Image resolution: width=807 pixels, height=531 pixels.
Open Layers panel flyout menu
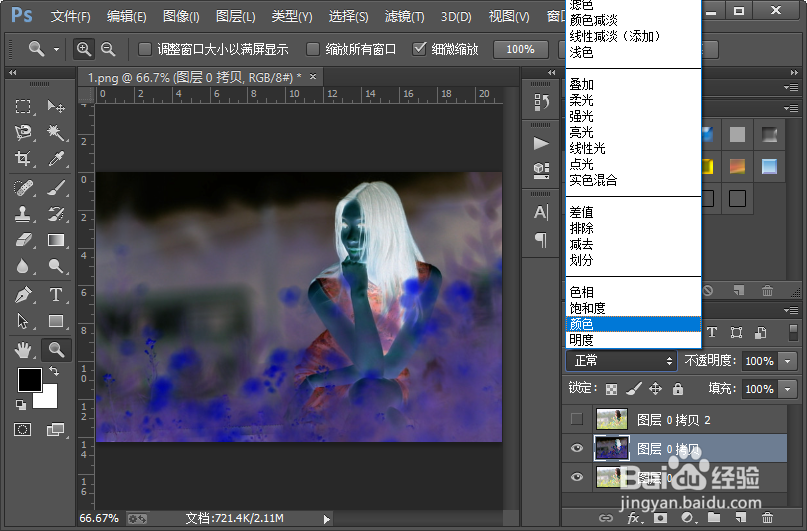click(x=793, y=310)
